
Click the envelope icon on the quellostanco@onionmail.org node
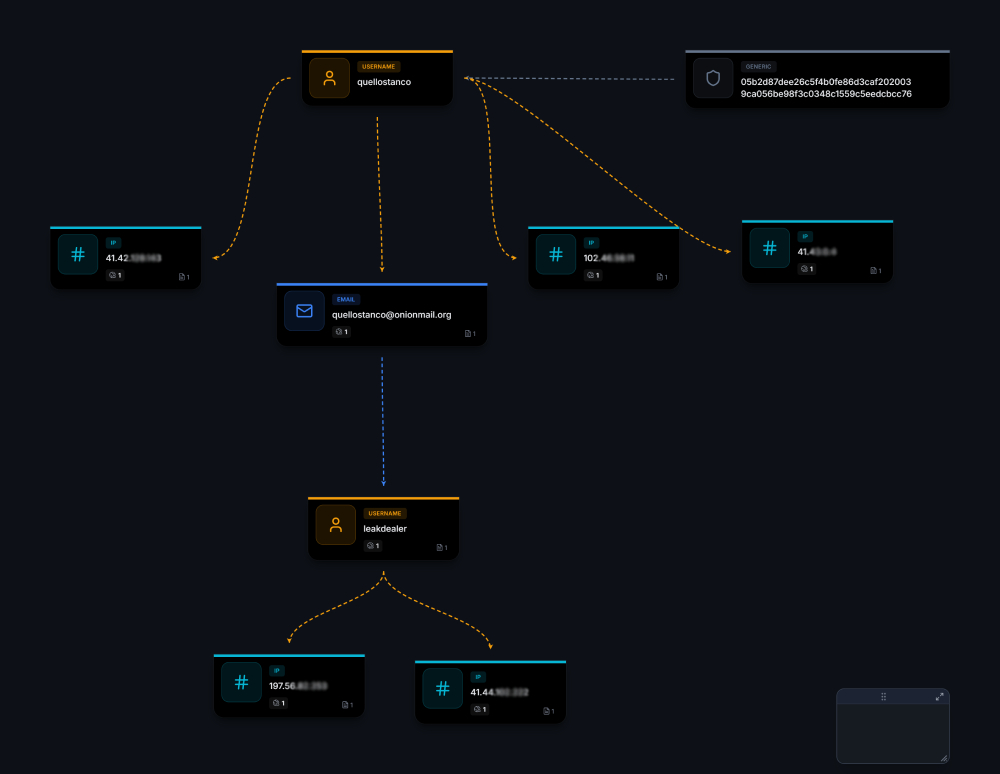(x=304, y=311)
